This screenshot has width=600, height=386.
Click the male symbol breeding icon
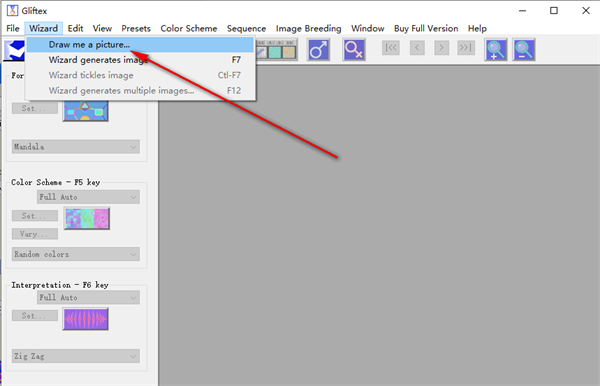pos(318,50)
